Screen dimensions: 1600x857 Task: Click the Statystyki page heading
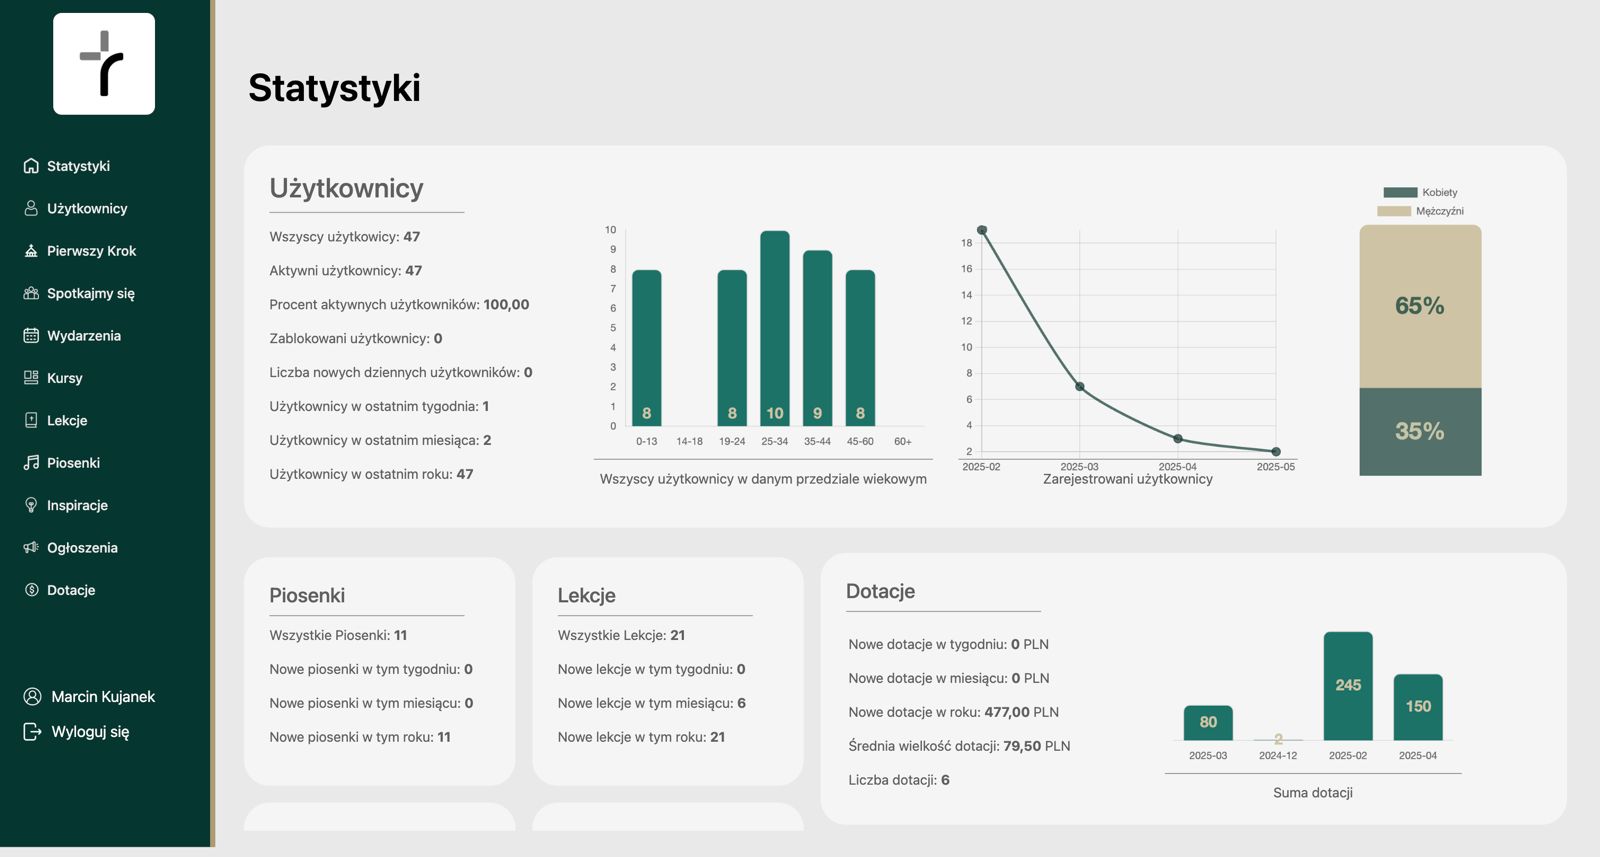pos(334,88)
